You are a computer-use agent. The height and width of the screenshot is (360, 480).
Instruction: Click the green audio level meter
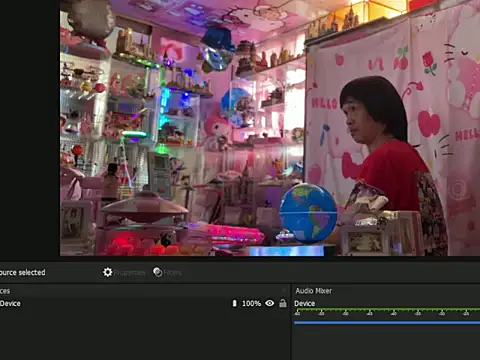[x=387, y=310]
